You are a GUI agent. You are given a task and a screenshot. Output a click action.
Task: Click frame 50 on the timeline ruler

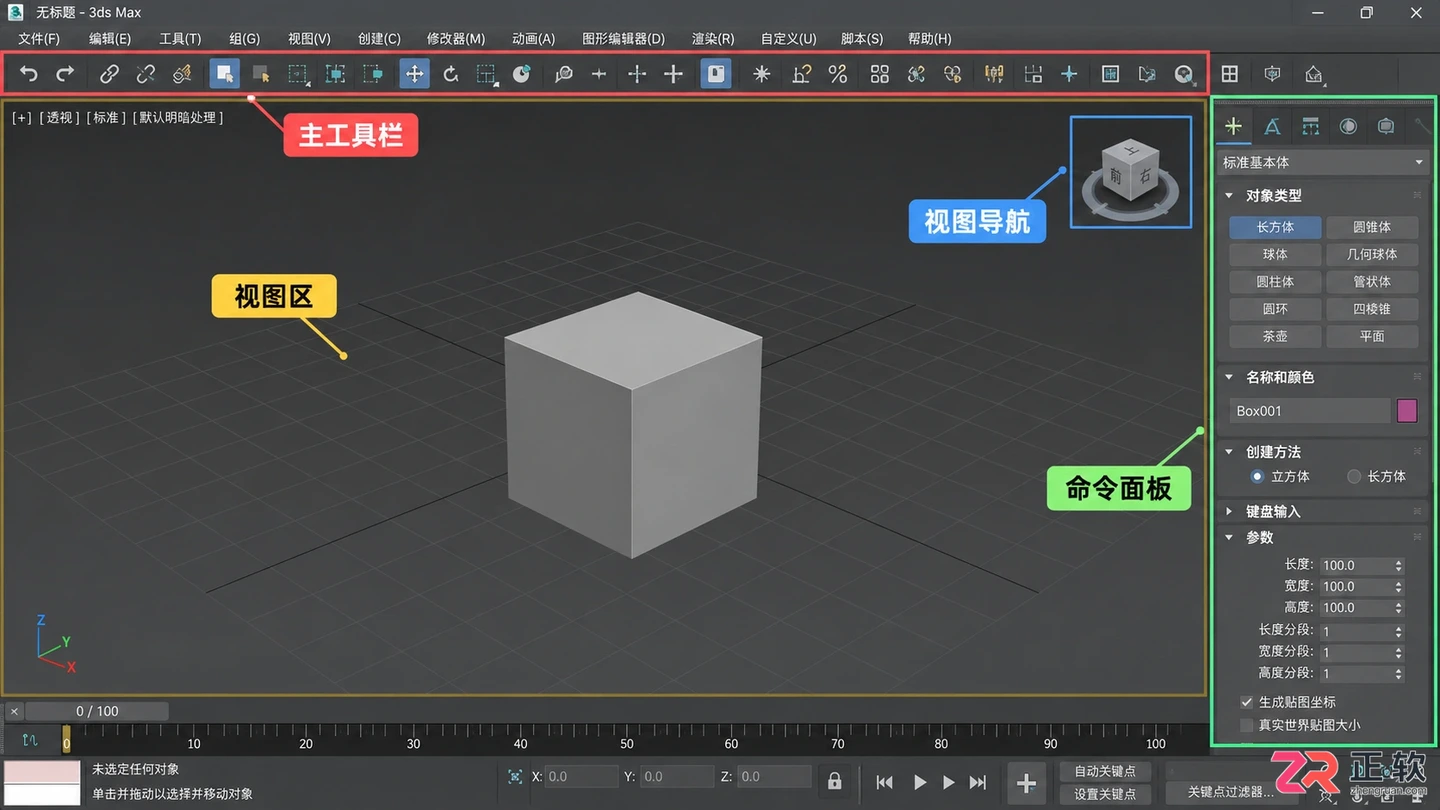(626, 742)
